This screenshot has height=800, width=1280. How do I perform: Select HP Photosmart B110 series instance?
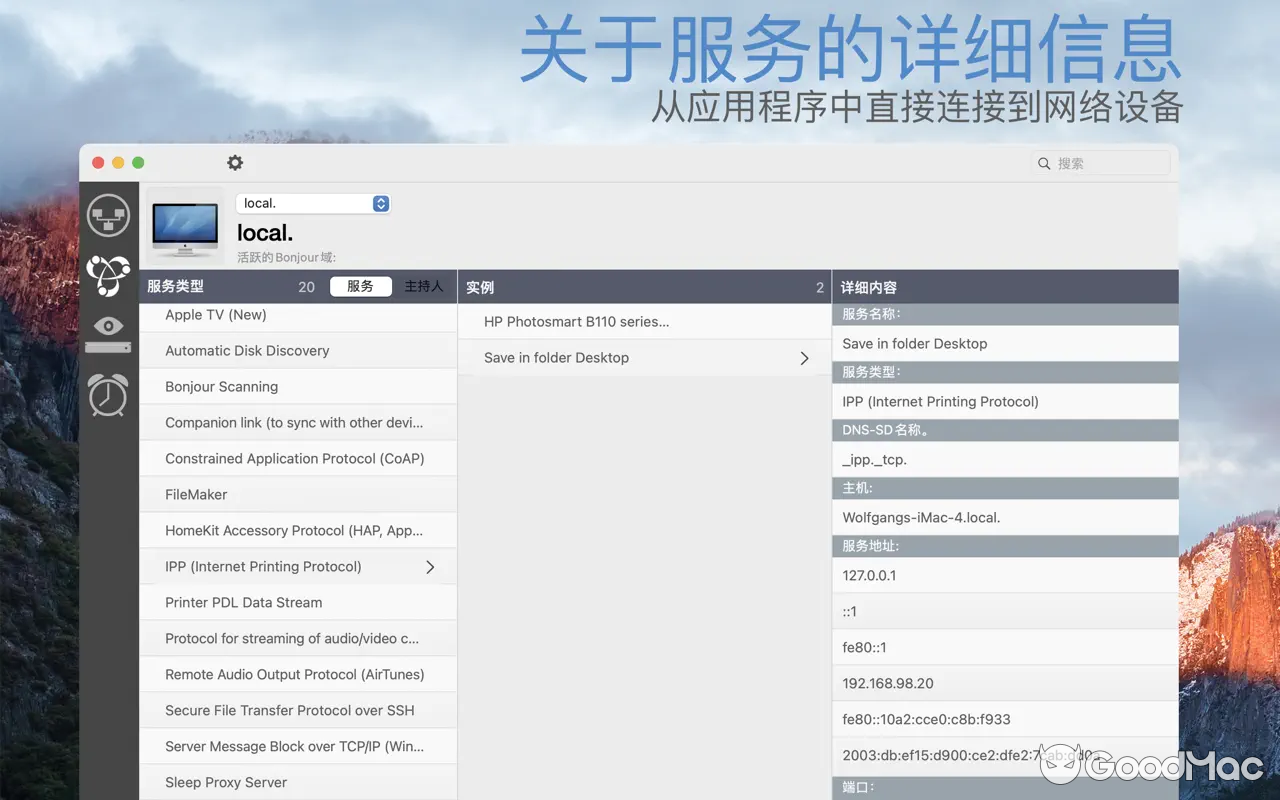point(575,321)
